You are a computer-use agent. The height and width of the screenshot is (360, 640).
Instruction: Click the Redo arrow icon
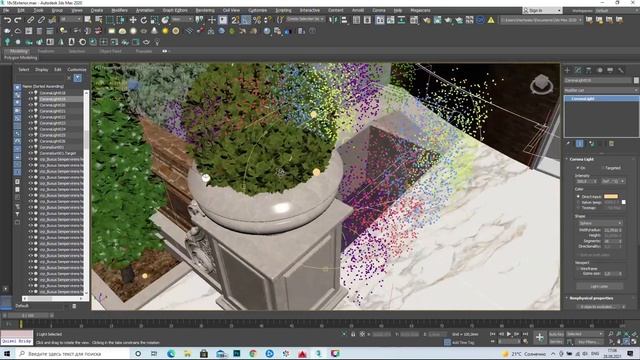[18, 20]
